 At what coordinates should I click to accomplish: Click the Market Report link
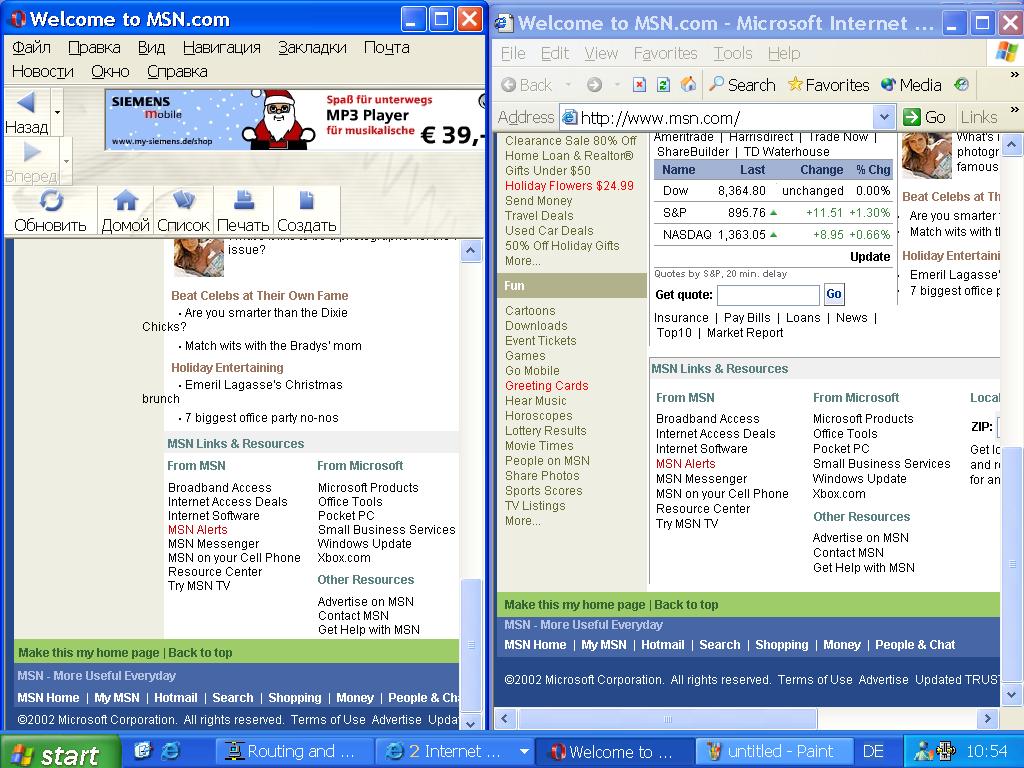pyautogui.click(x=745, y=332)
